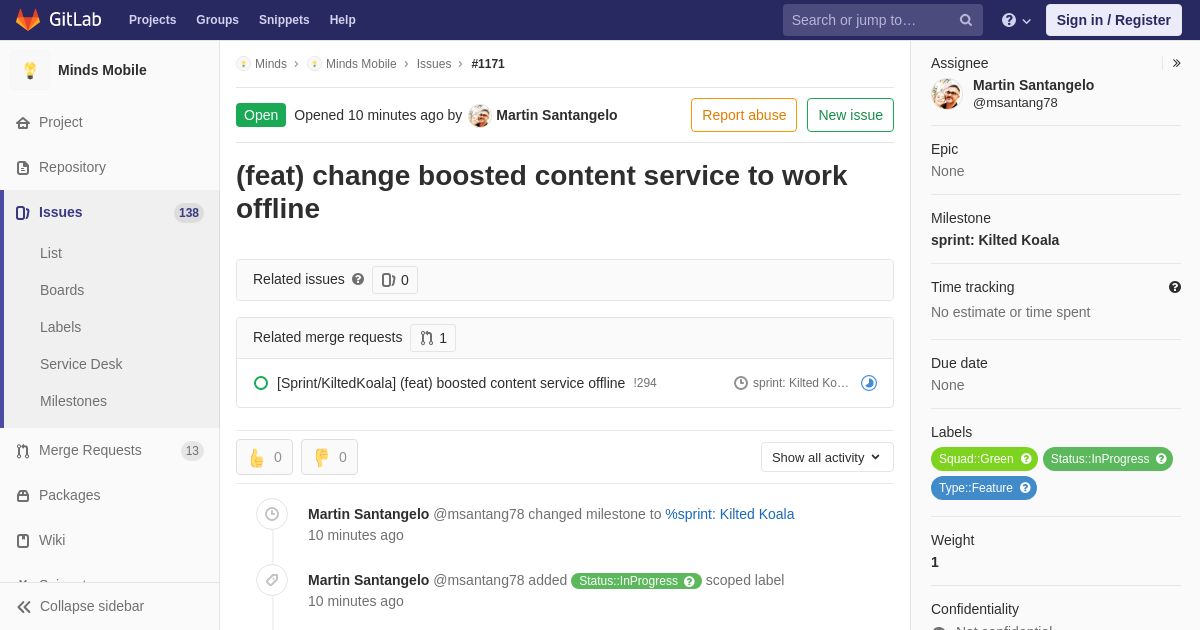Click help icon on Type::Feature label
Viewport: 1200px width, 630px height.
[1025, 488]
